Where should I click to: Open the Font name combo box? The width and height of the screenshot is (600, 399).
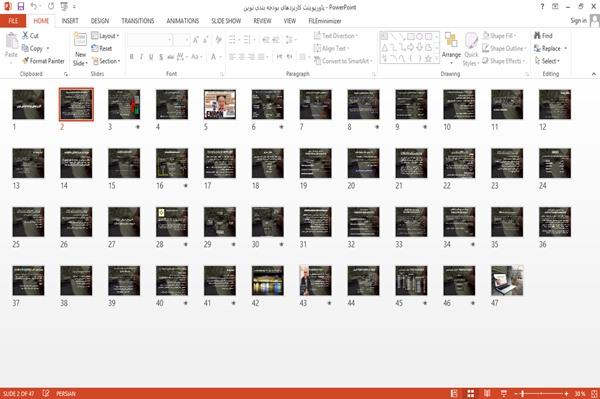pos(149,40)
